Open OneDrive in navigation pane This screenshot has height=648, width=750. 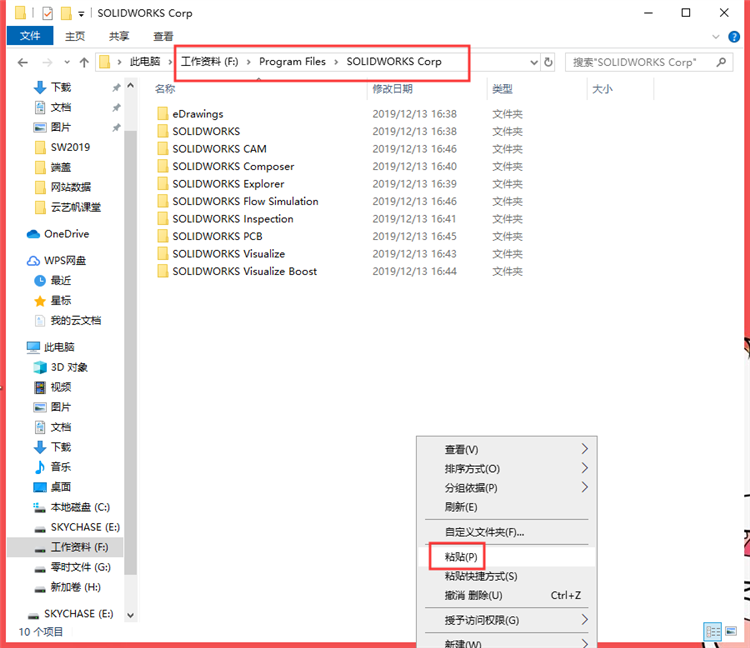[x=66, y=234]
